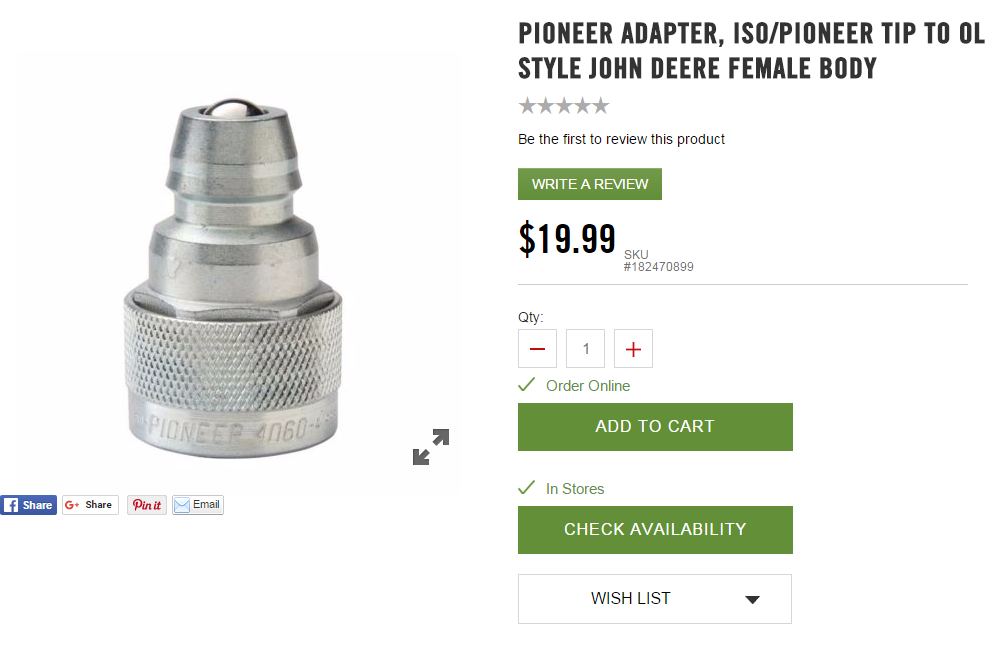Click the Qty number field

585,349
